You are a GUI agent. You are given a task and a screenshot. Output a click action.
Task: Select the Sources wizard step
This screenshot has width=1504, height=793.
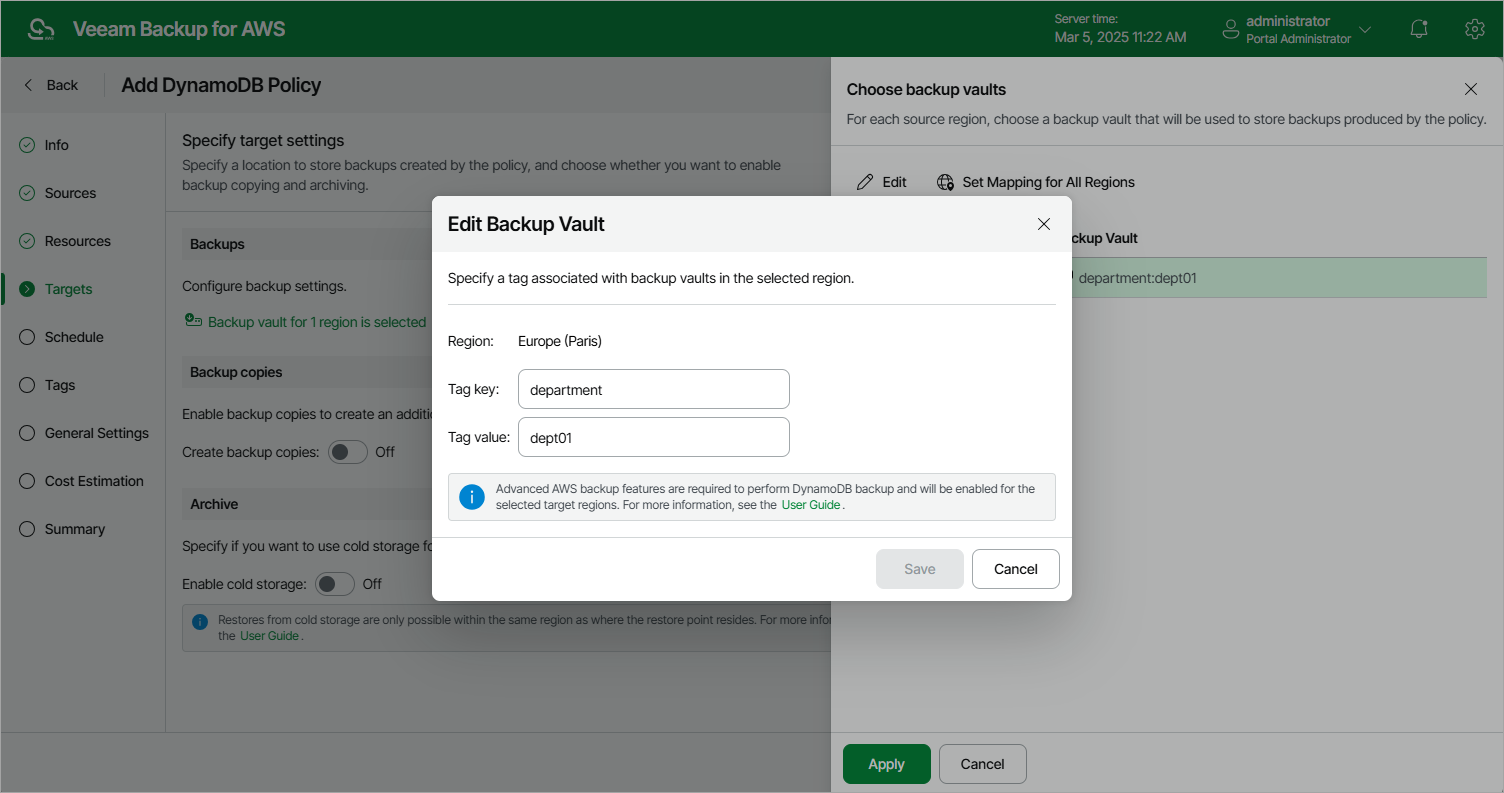[x=70, y=193]
